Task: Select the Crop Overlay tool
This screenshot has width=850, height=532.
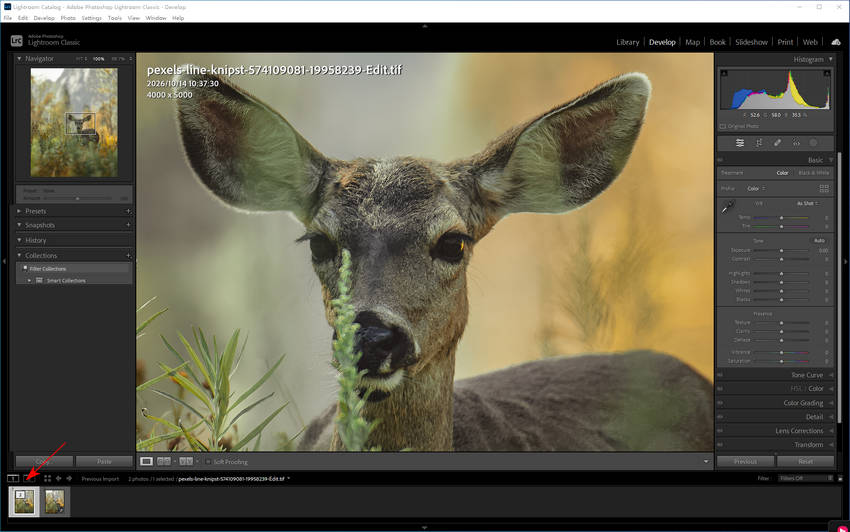Action: pyautogui.click(x=759, y=143)
